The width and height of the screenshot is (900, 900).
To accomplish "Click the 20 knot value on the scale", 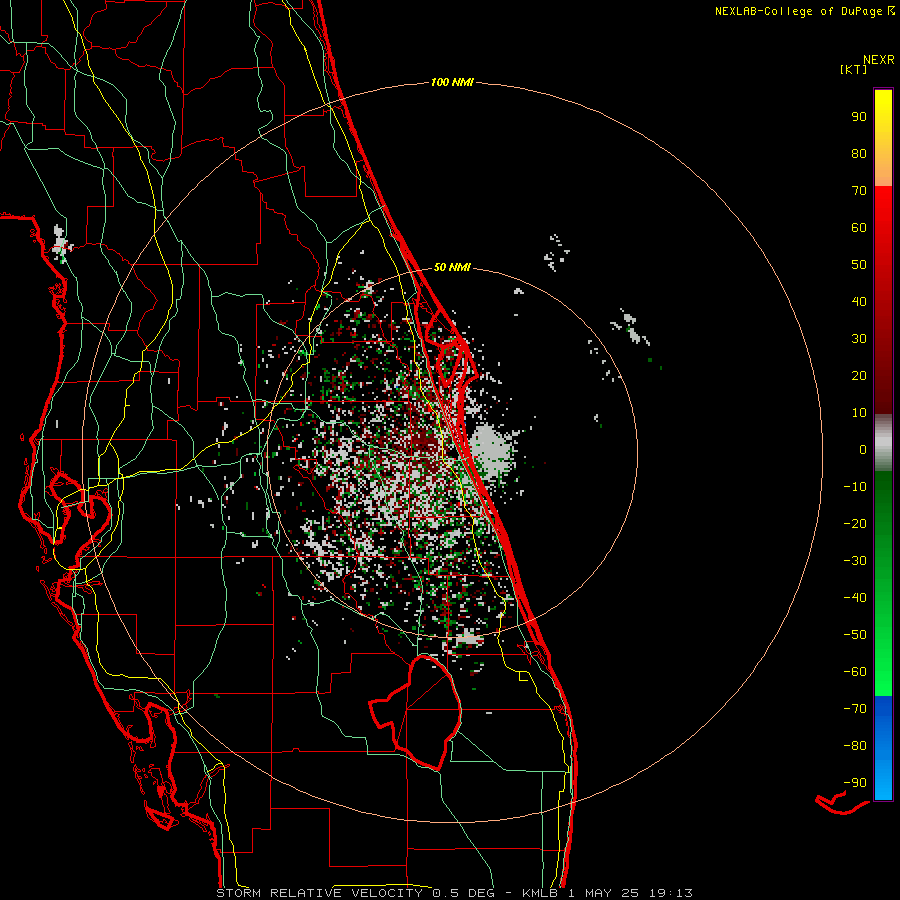I will pos(859,375).
